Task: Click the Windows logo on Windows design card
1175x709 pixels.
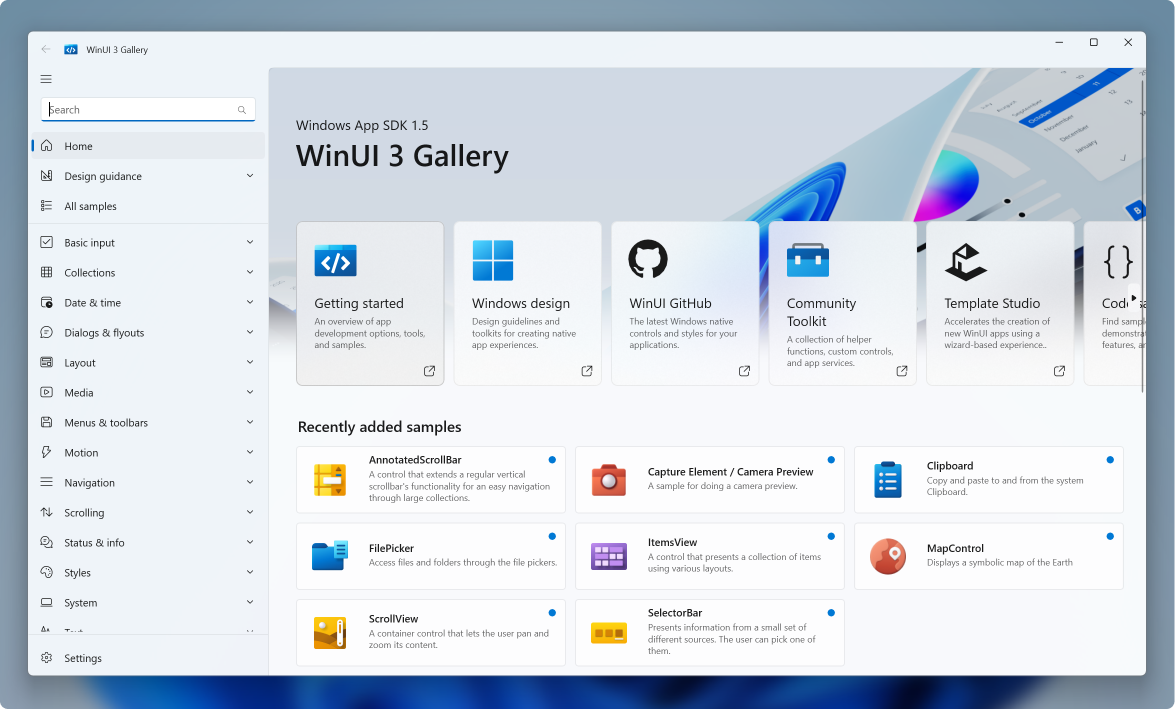Action: click(x=492, y=260)
